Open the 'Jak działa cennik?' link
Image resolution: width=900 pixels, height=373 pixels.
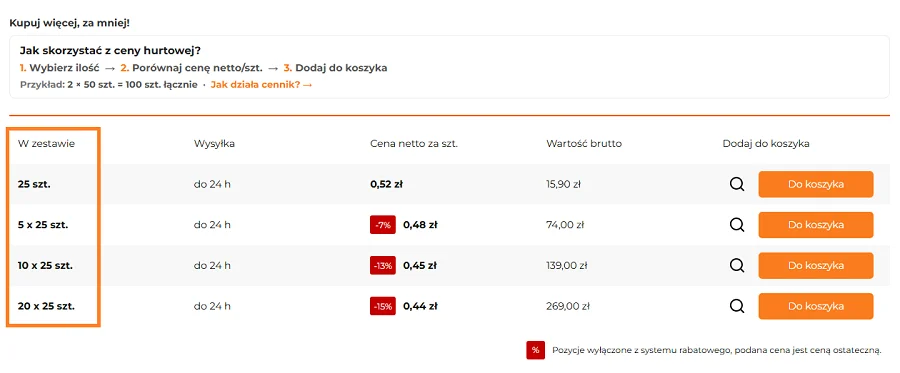(261, 85)
